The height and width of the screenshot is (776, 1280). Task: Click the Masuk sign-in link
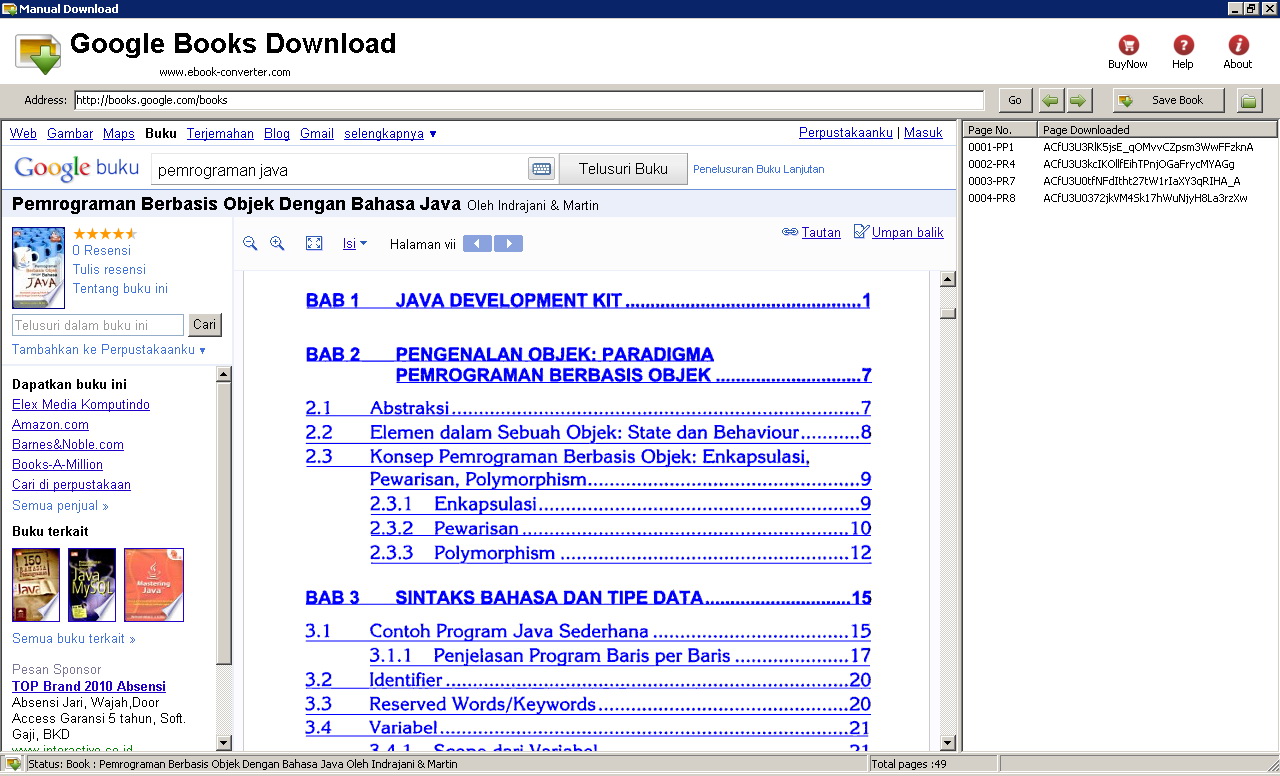click(x=923, y=132)
